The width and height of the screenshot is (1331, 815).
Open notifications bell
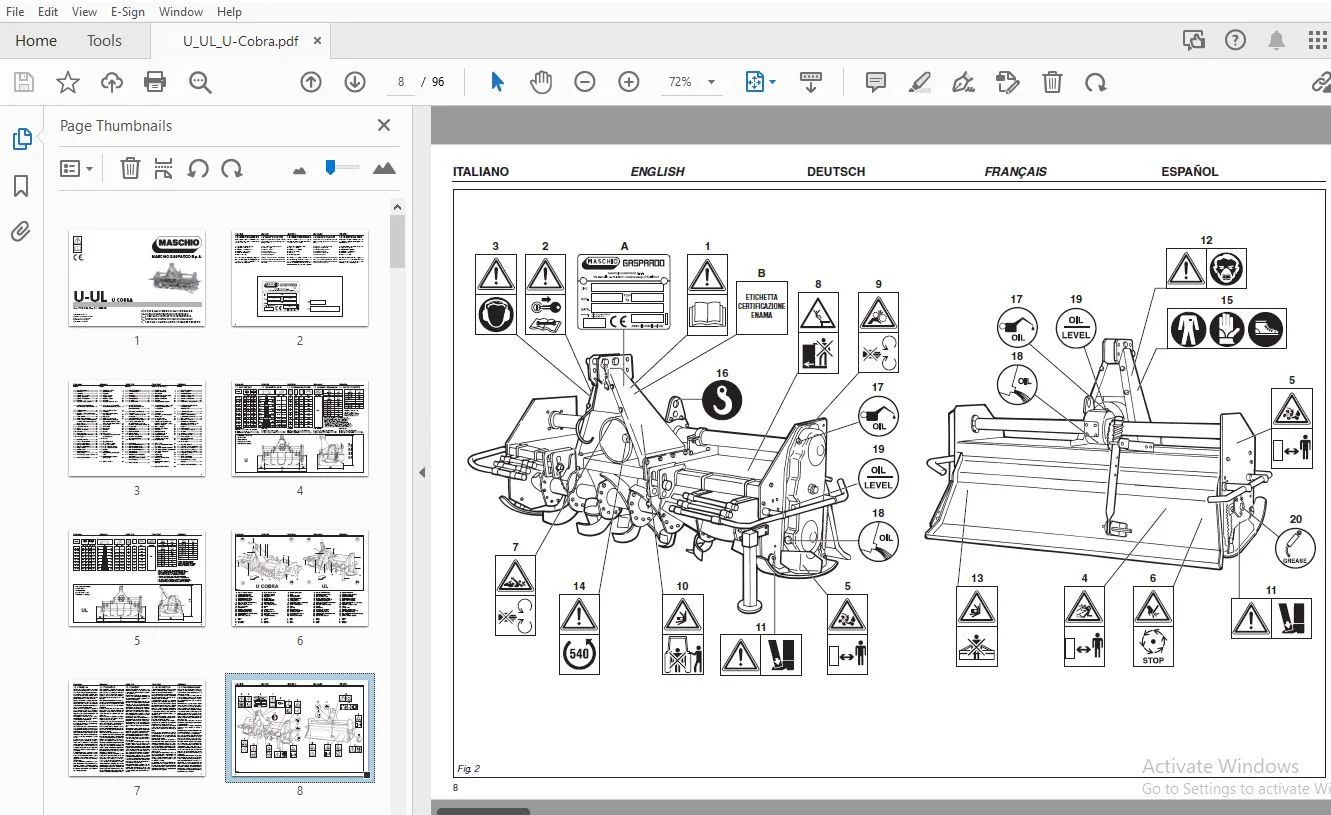click(1276, 41)
